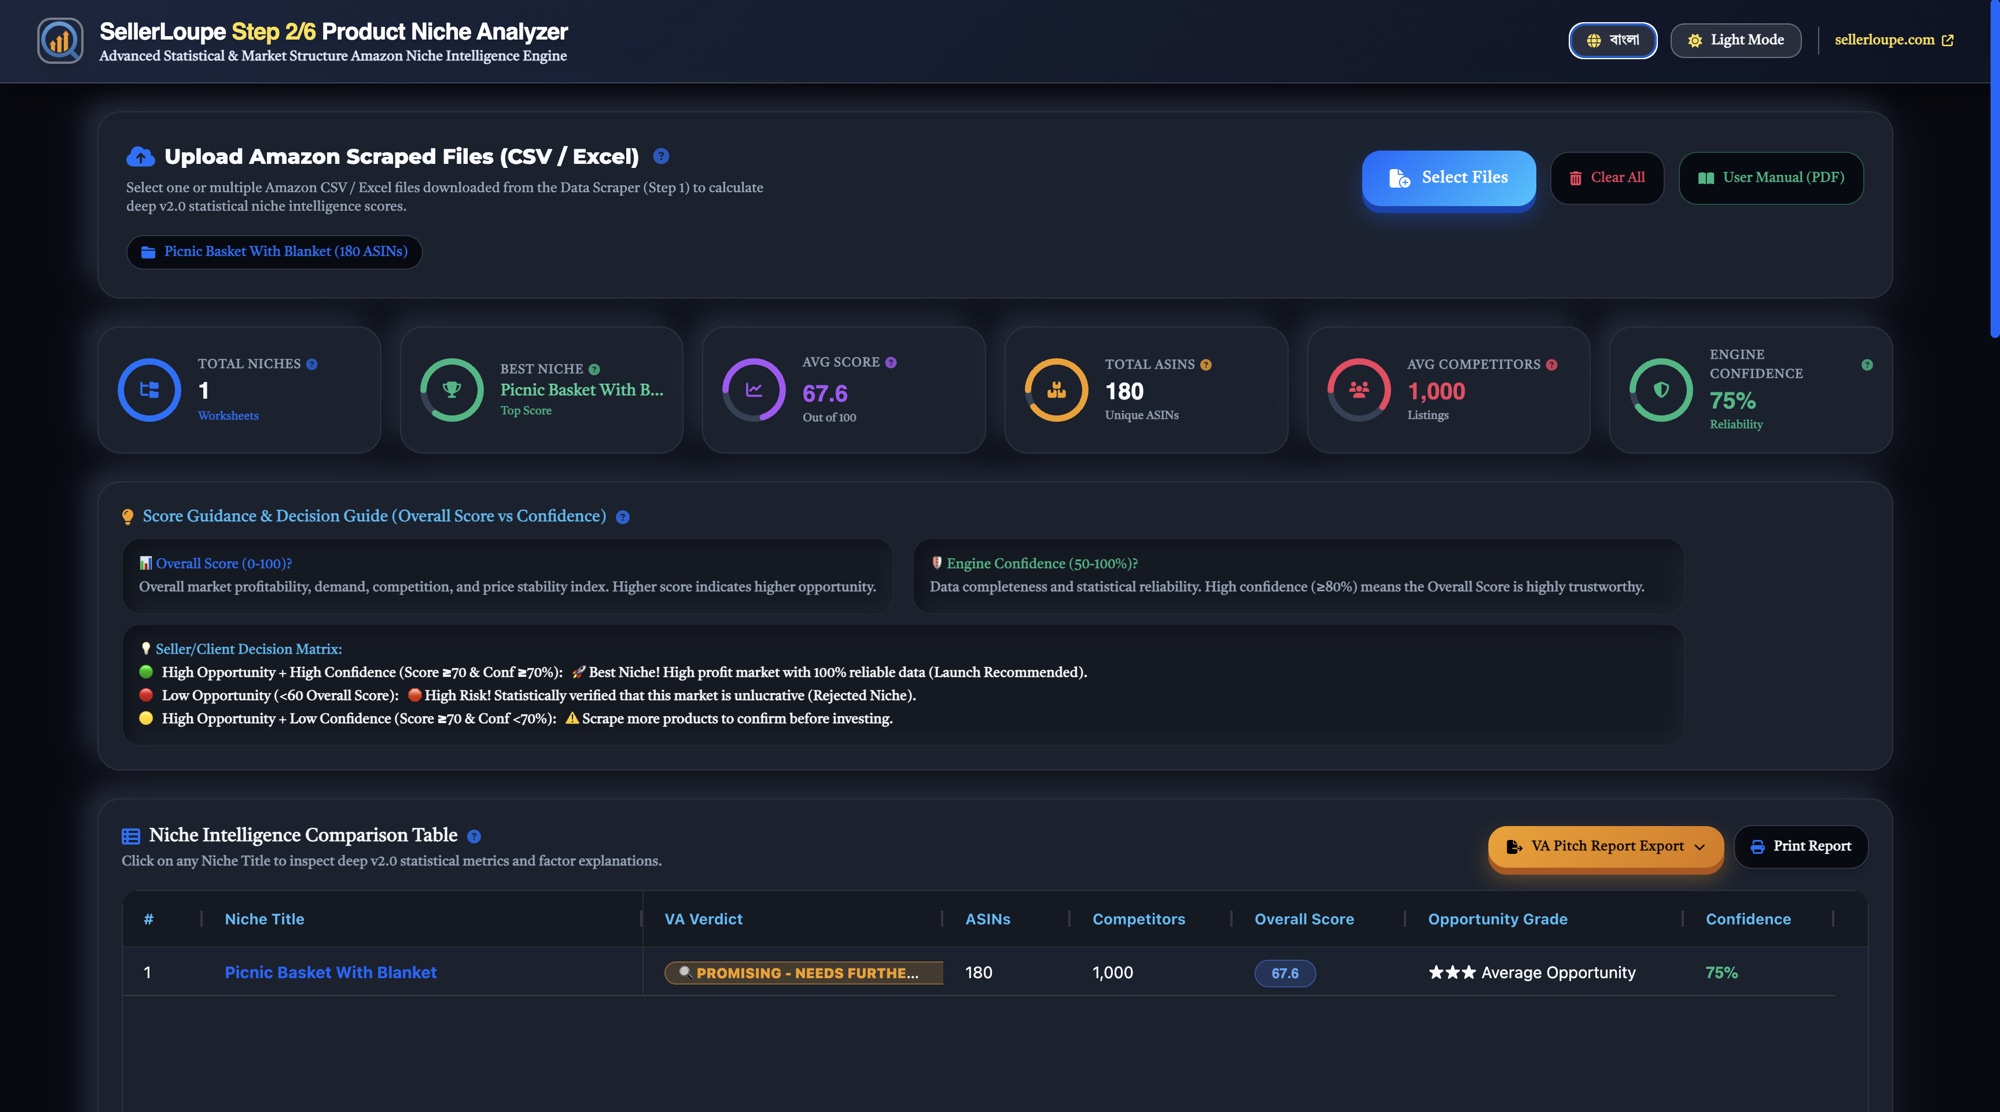Click the 75% confidence cell in table
Viewport: 2000px width, 1112px height.
(x=1721, y=973)
